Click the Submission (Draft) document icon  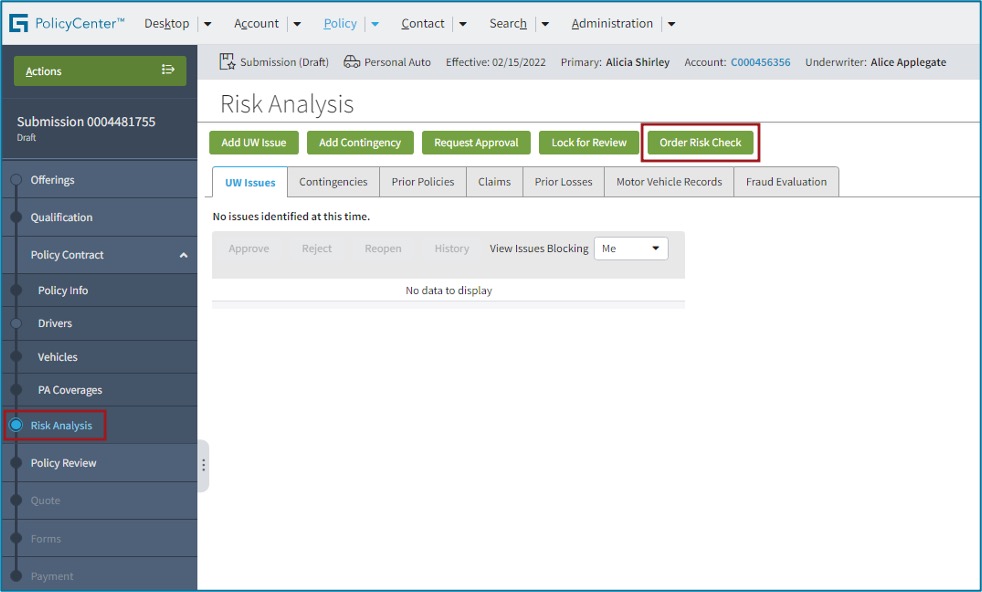click(x=228, y=60)
